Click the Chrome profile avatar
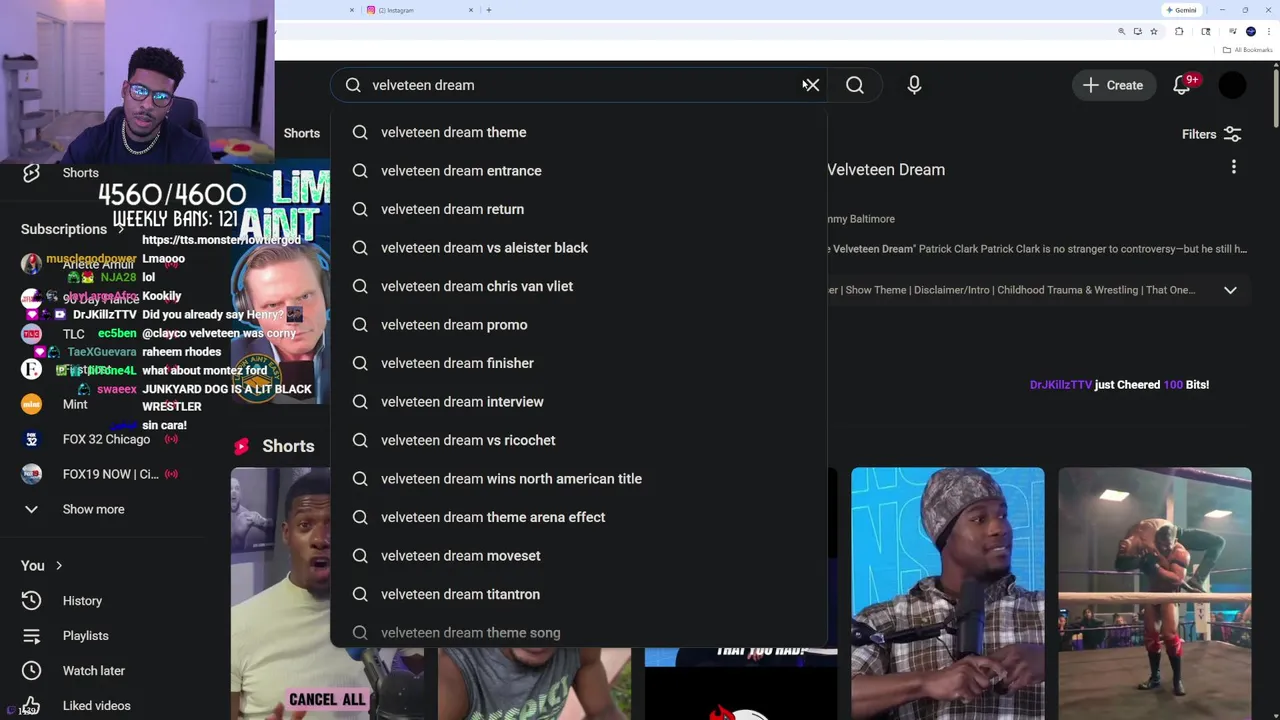1280x720 pixels. [x=1251, y=32]
